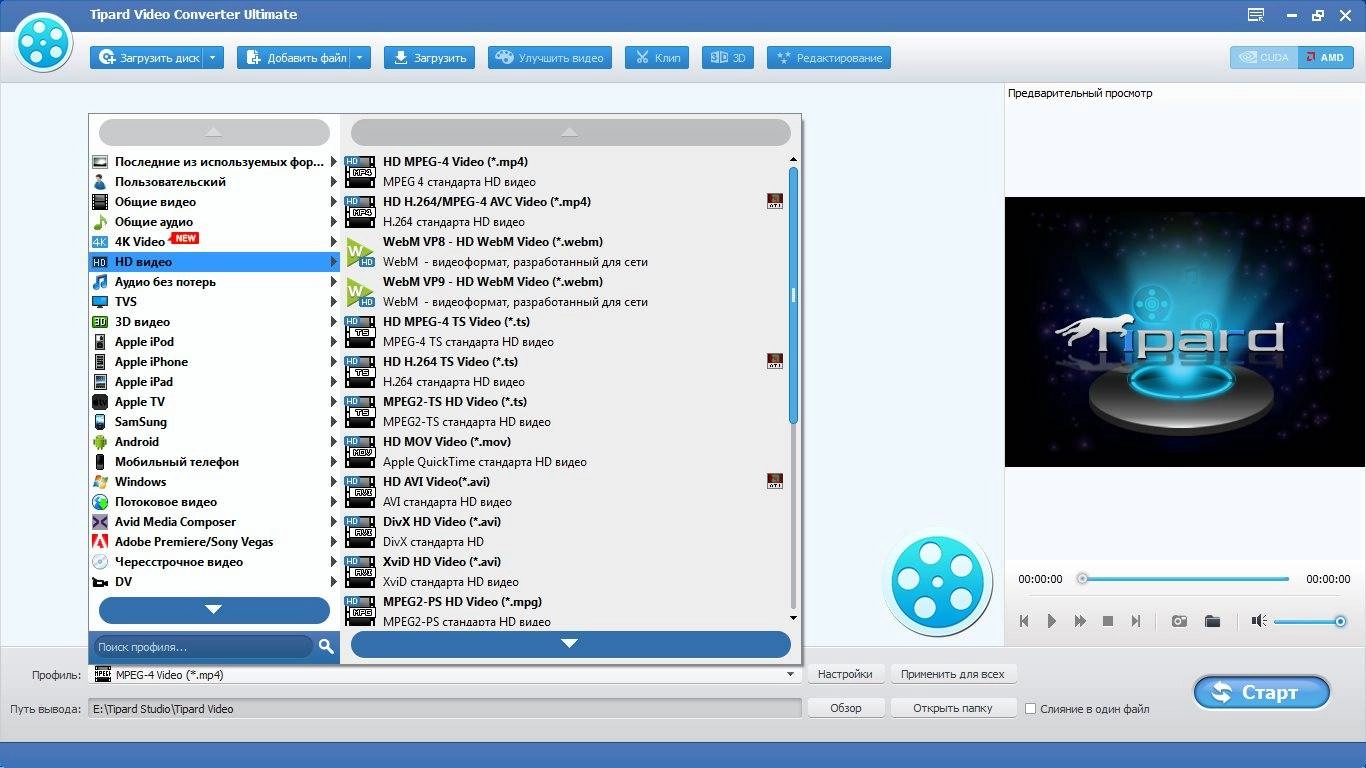The width and height of the screenshot is (1366, 768).
Task: Choose HD MPEG-4 Video (*.mp4) format
Action: click(565, 171)
